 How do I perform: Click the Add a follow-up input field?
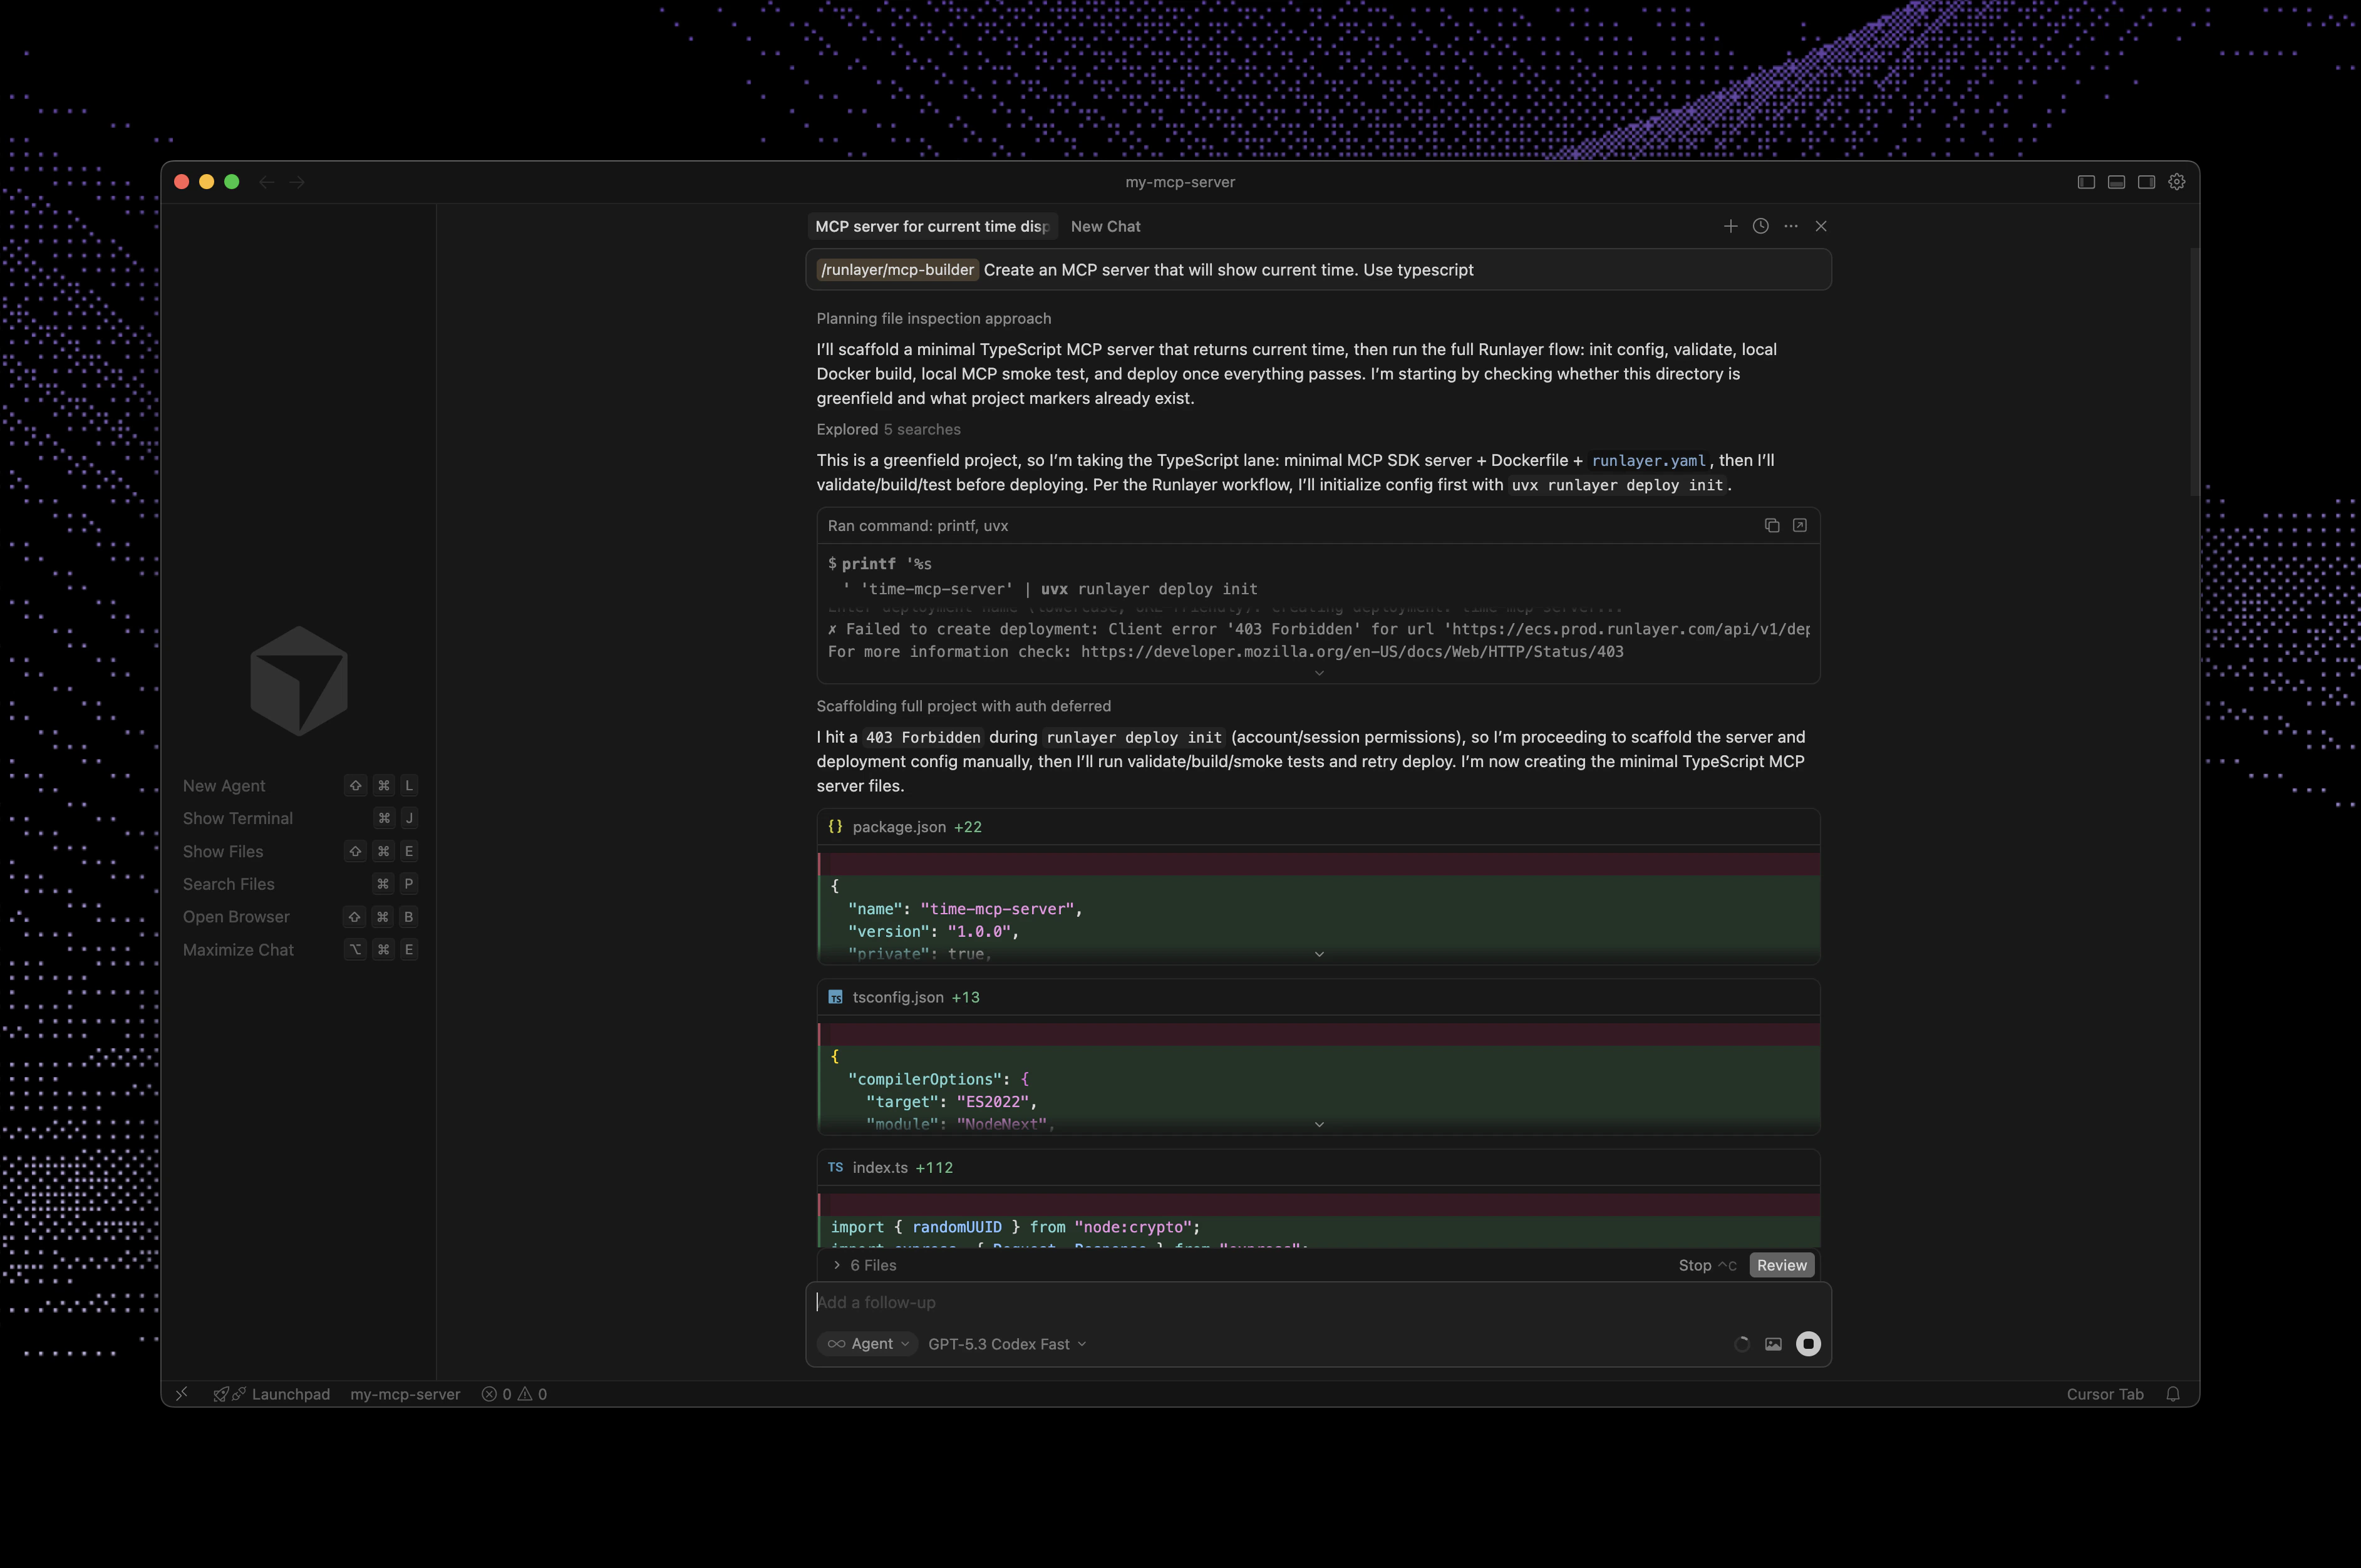pos(1200,1302)
